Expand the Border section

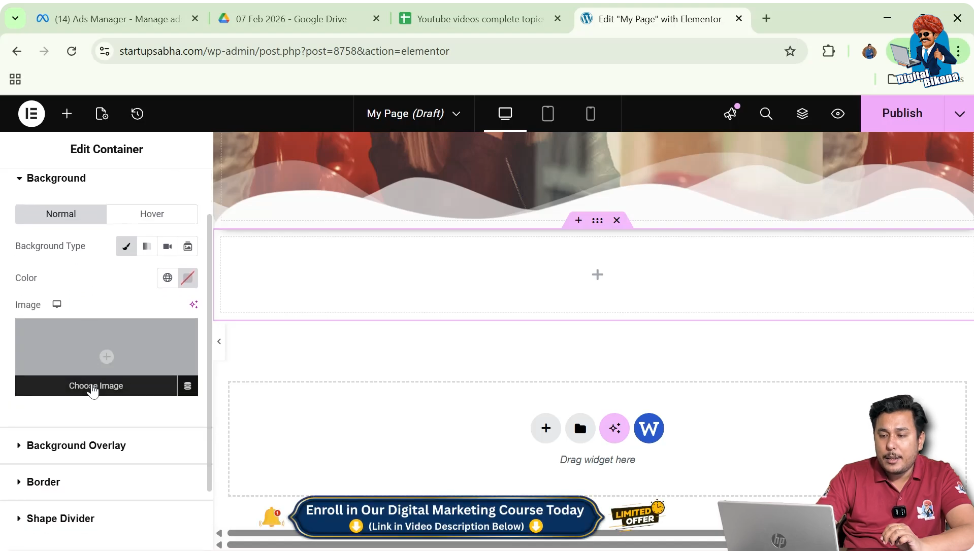[x=43, y=482]
